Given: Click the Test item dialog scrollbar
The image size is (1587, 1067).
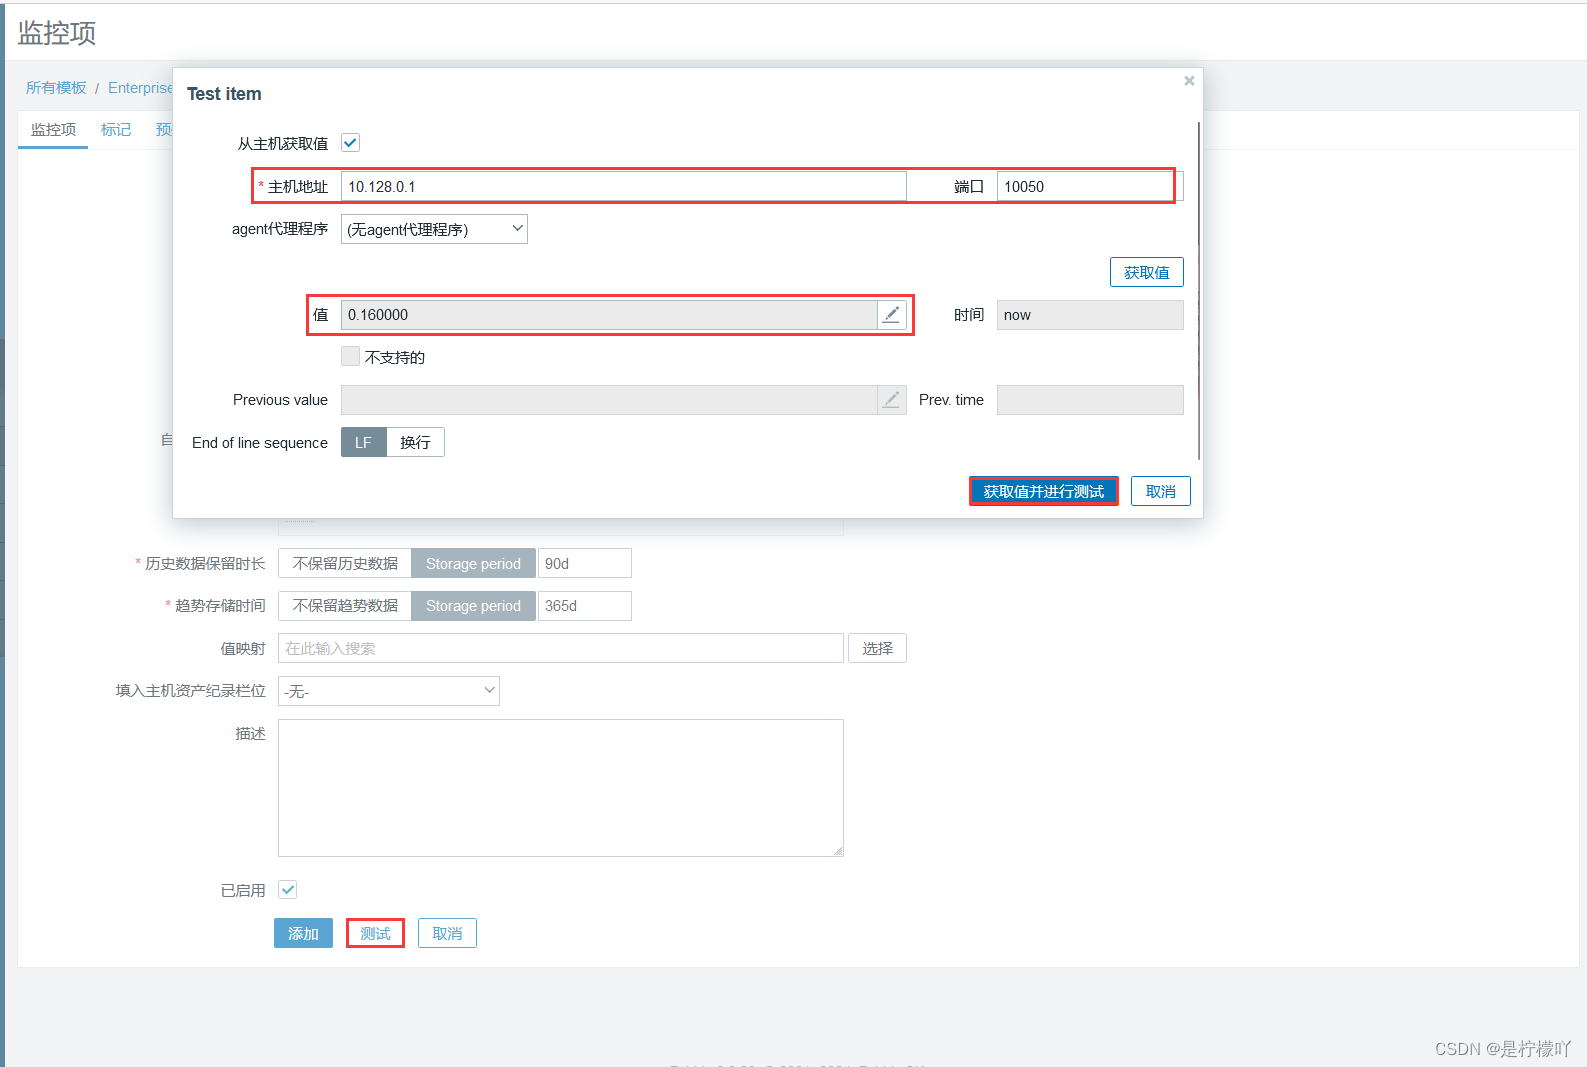Looking at the screenshot, I should (1198, 290).
